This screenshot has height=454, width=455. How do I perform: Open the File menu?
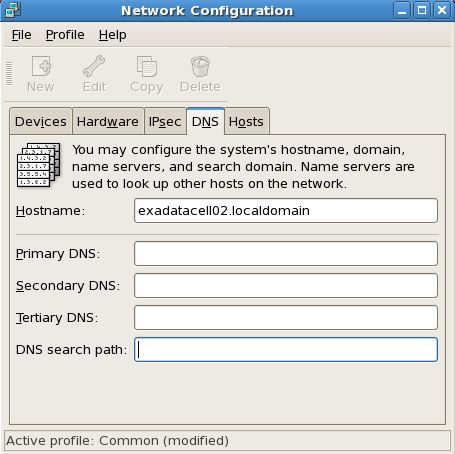(x=22, y=35)
